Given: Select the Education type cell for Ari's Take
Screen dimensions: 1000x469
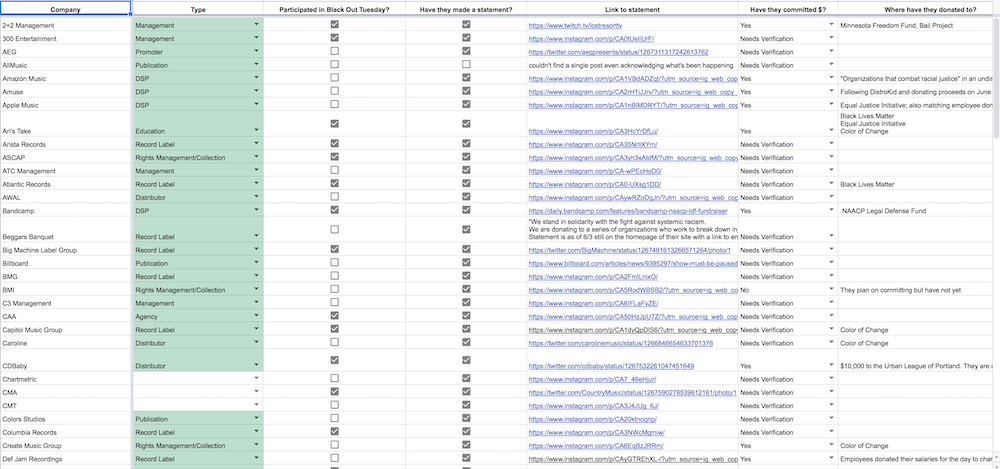Looking at the screenshot, I should click(198, 124).
